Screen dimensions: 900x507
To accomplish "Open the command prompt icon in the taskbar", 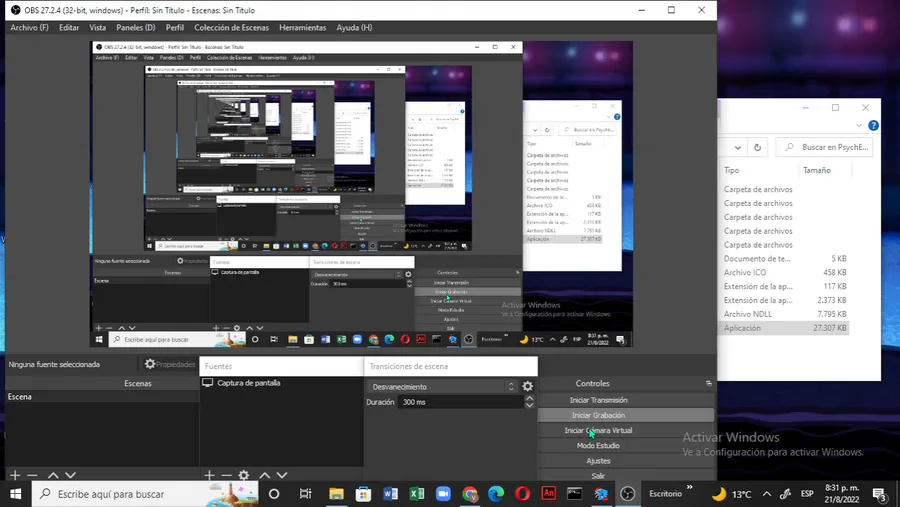I will (575, 494).
